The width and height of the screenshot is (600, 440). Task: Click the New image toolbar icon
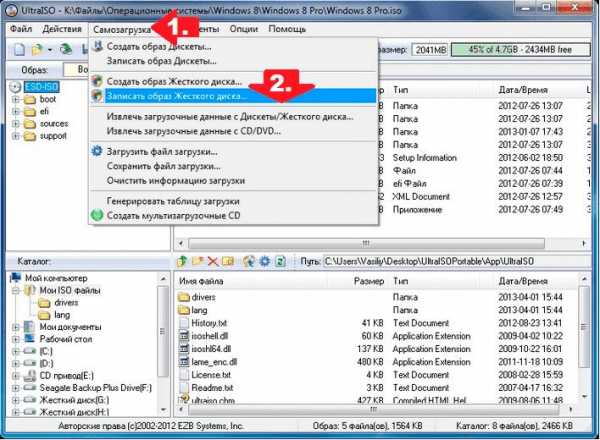tap(19, 49)
